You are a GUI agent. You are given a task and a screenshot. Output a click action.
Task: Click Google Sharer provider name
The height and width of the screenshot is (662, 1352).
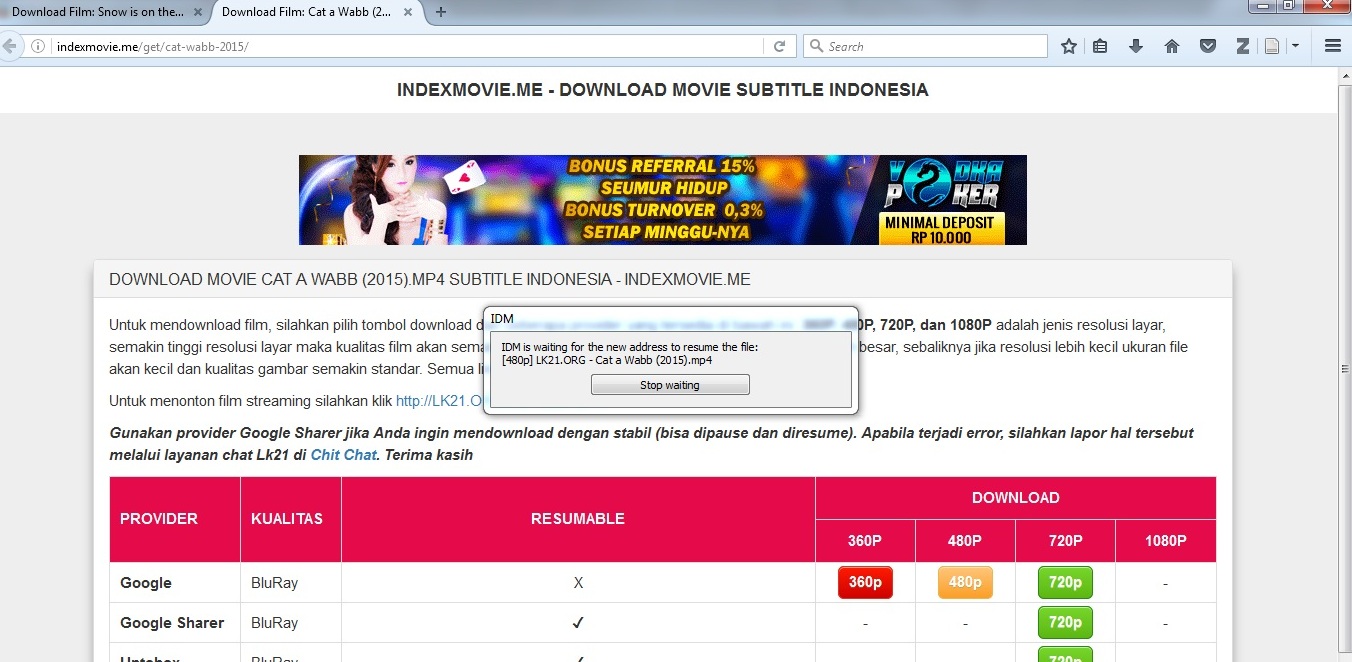pyautogui.click(x=172, y=623)
